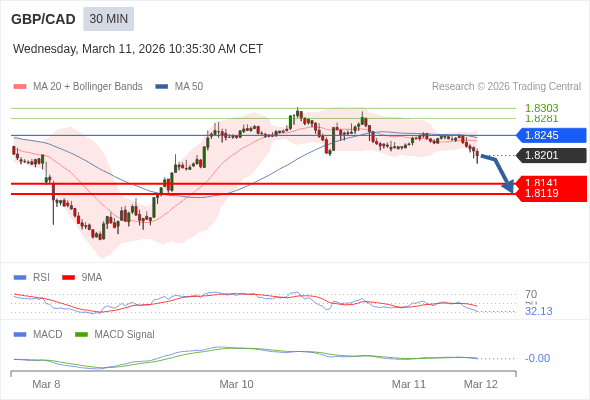This screenshot has height=400, width=590.
Task: Click the 1.8201 current price tag
Action: tap(552, 155)
